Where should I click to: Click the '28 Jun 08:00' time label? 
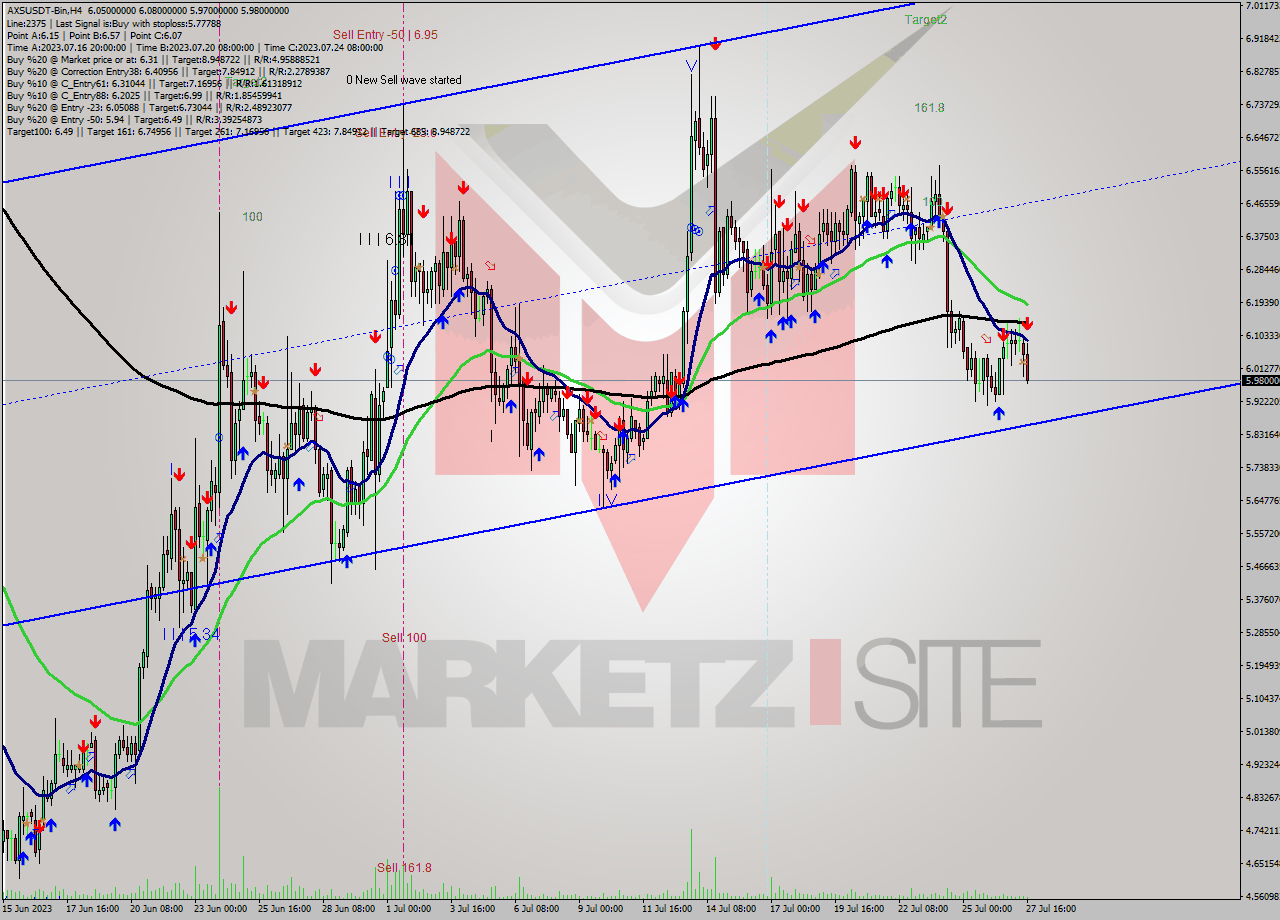[347, 909]
